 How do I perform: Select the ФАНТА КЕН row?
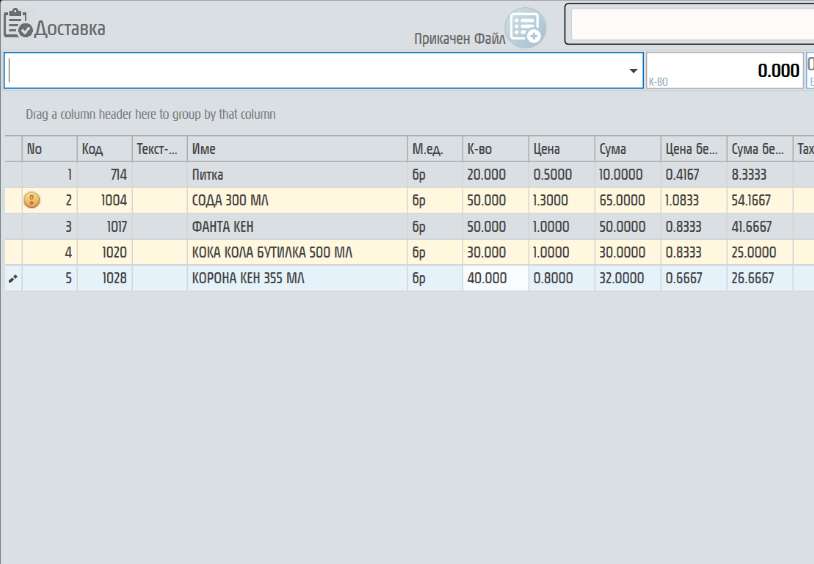tap(297, 227)
